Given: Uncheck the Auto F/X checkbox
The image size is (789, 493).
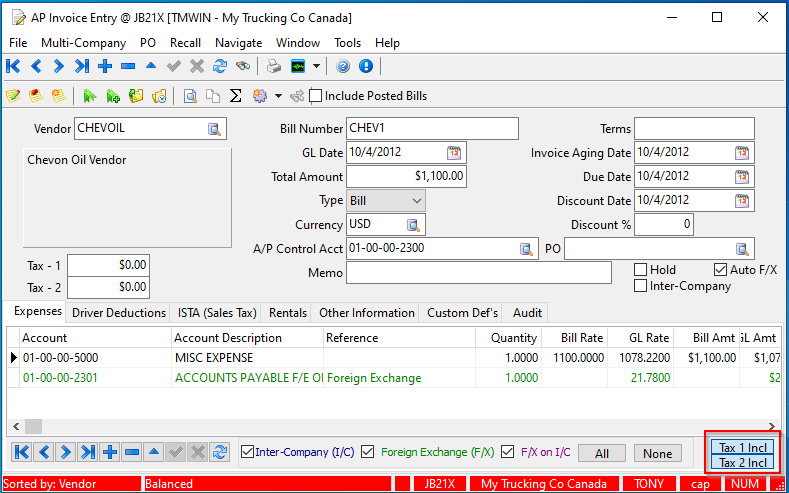Looking at the screenshot, I should [x=720, y=270].
